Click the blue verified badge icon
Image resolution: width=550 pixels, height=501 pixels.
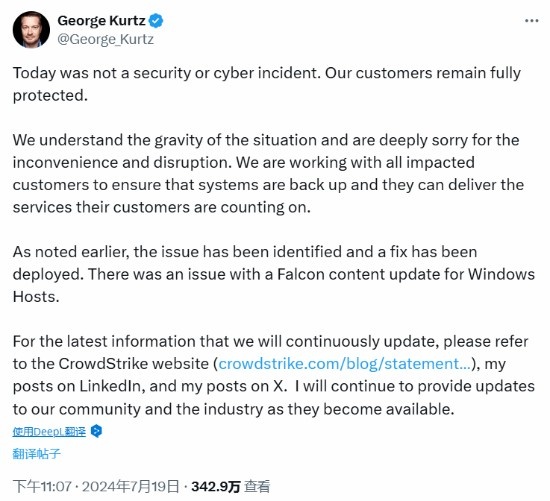[x=156, y=21]
